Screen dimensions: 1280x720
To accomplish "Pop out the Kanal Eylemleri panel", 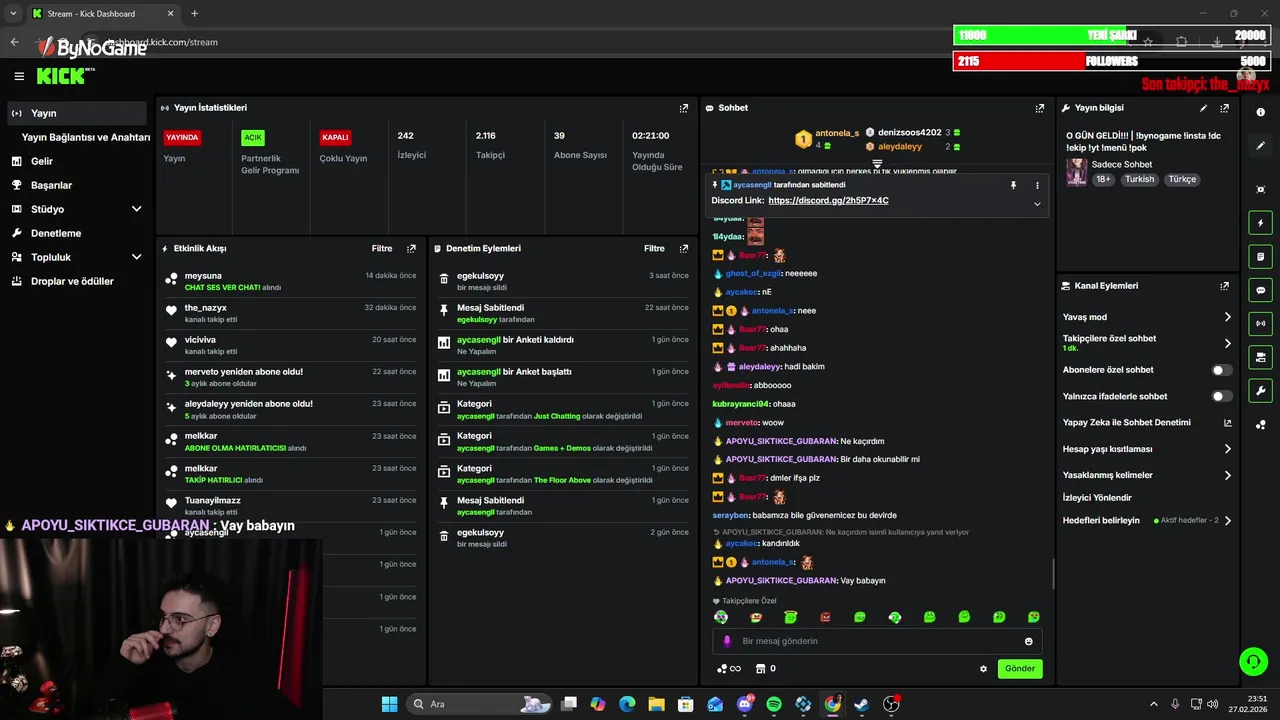I will pos(1224,286).
